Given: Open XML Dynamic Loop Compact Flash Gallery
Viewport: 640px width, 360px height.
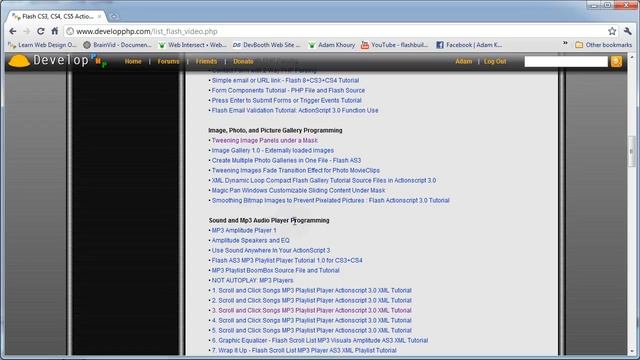Looking at the screenshot, I should coord(324,180).
